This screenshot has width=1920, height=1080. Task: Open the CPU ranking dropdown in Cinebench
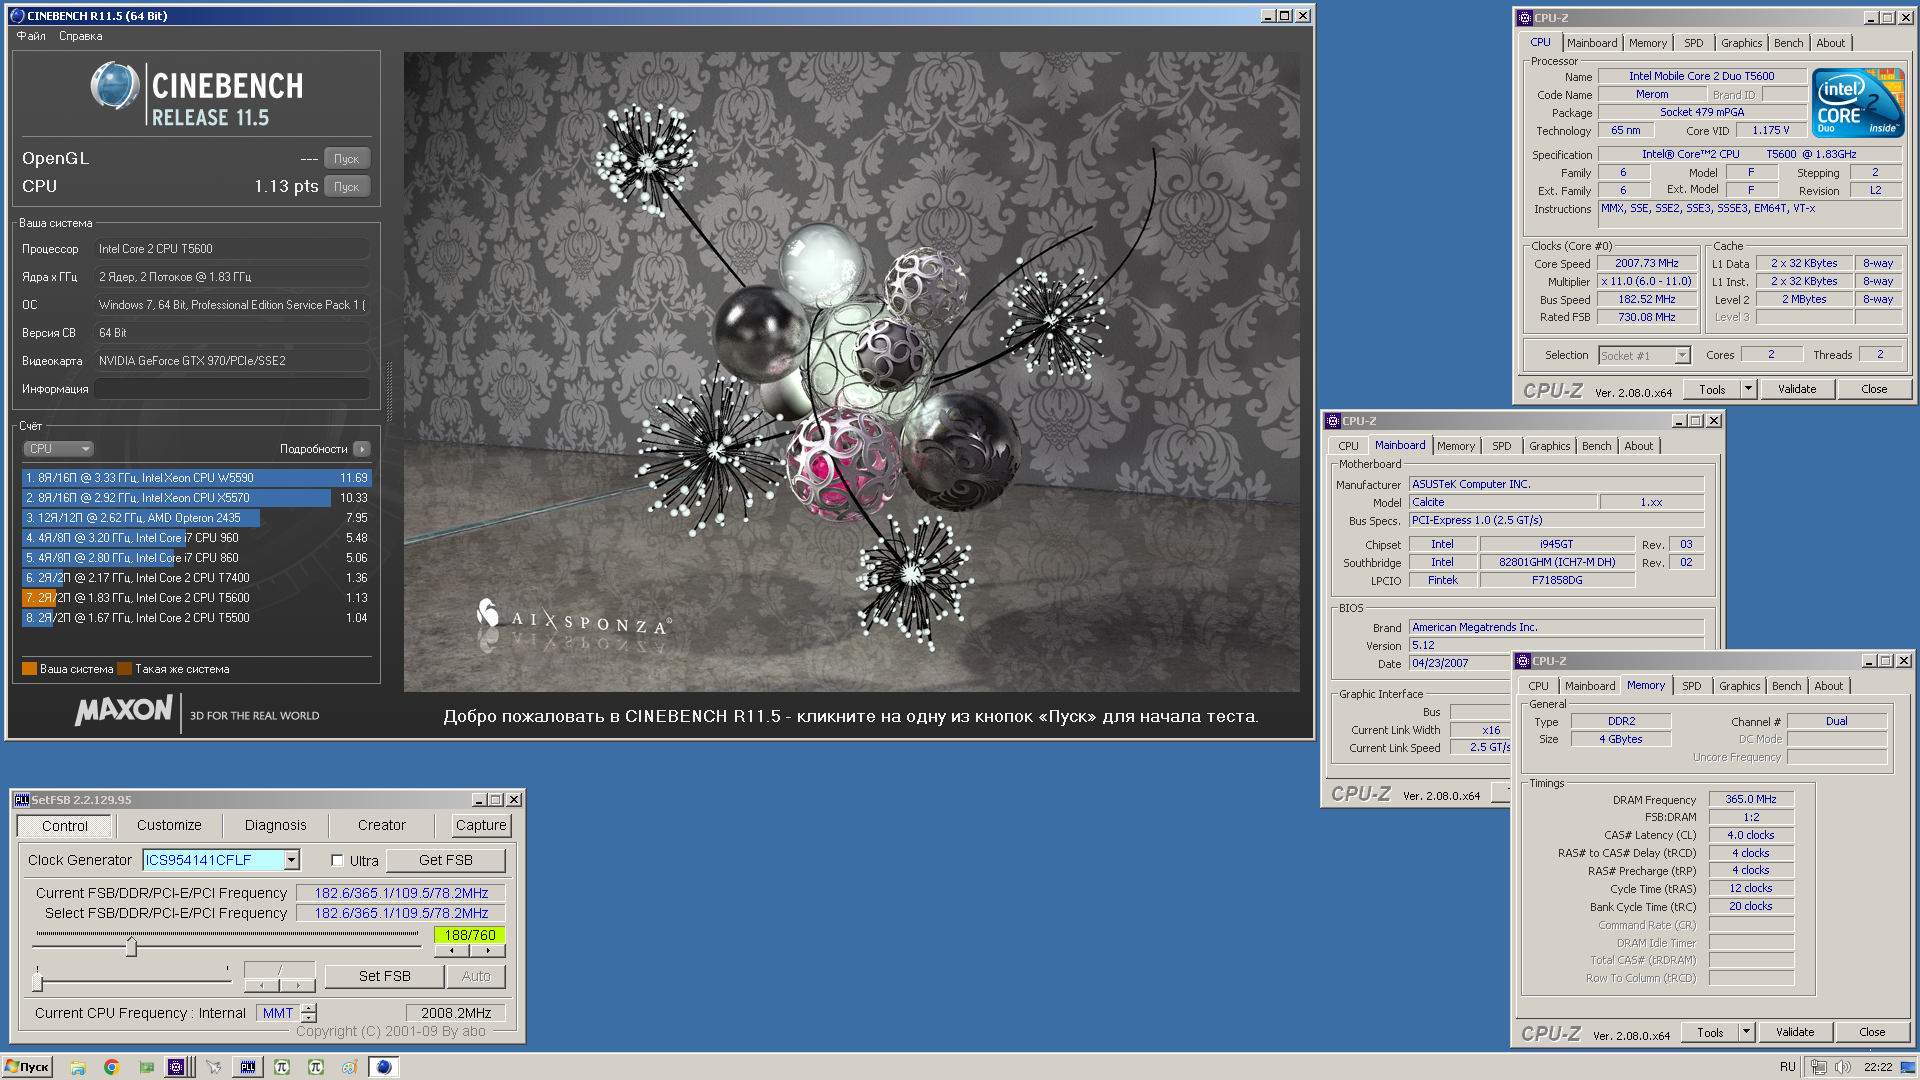[x=58, y=449]
